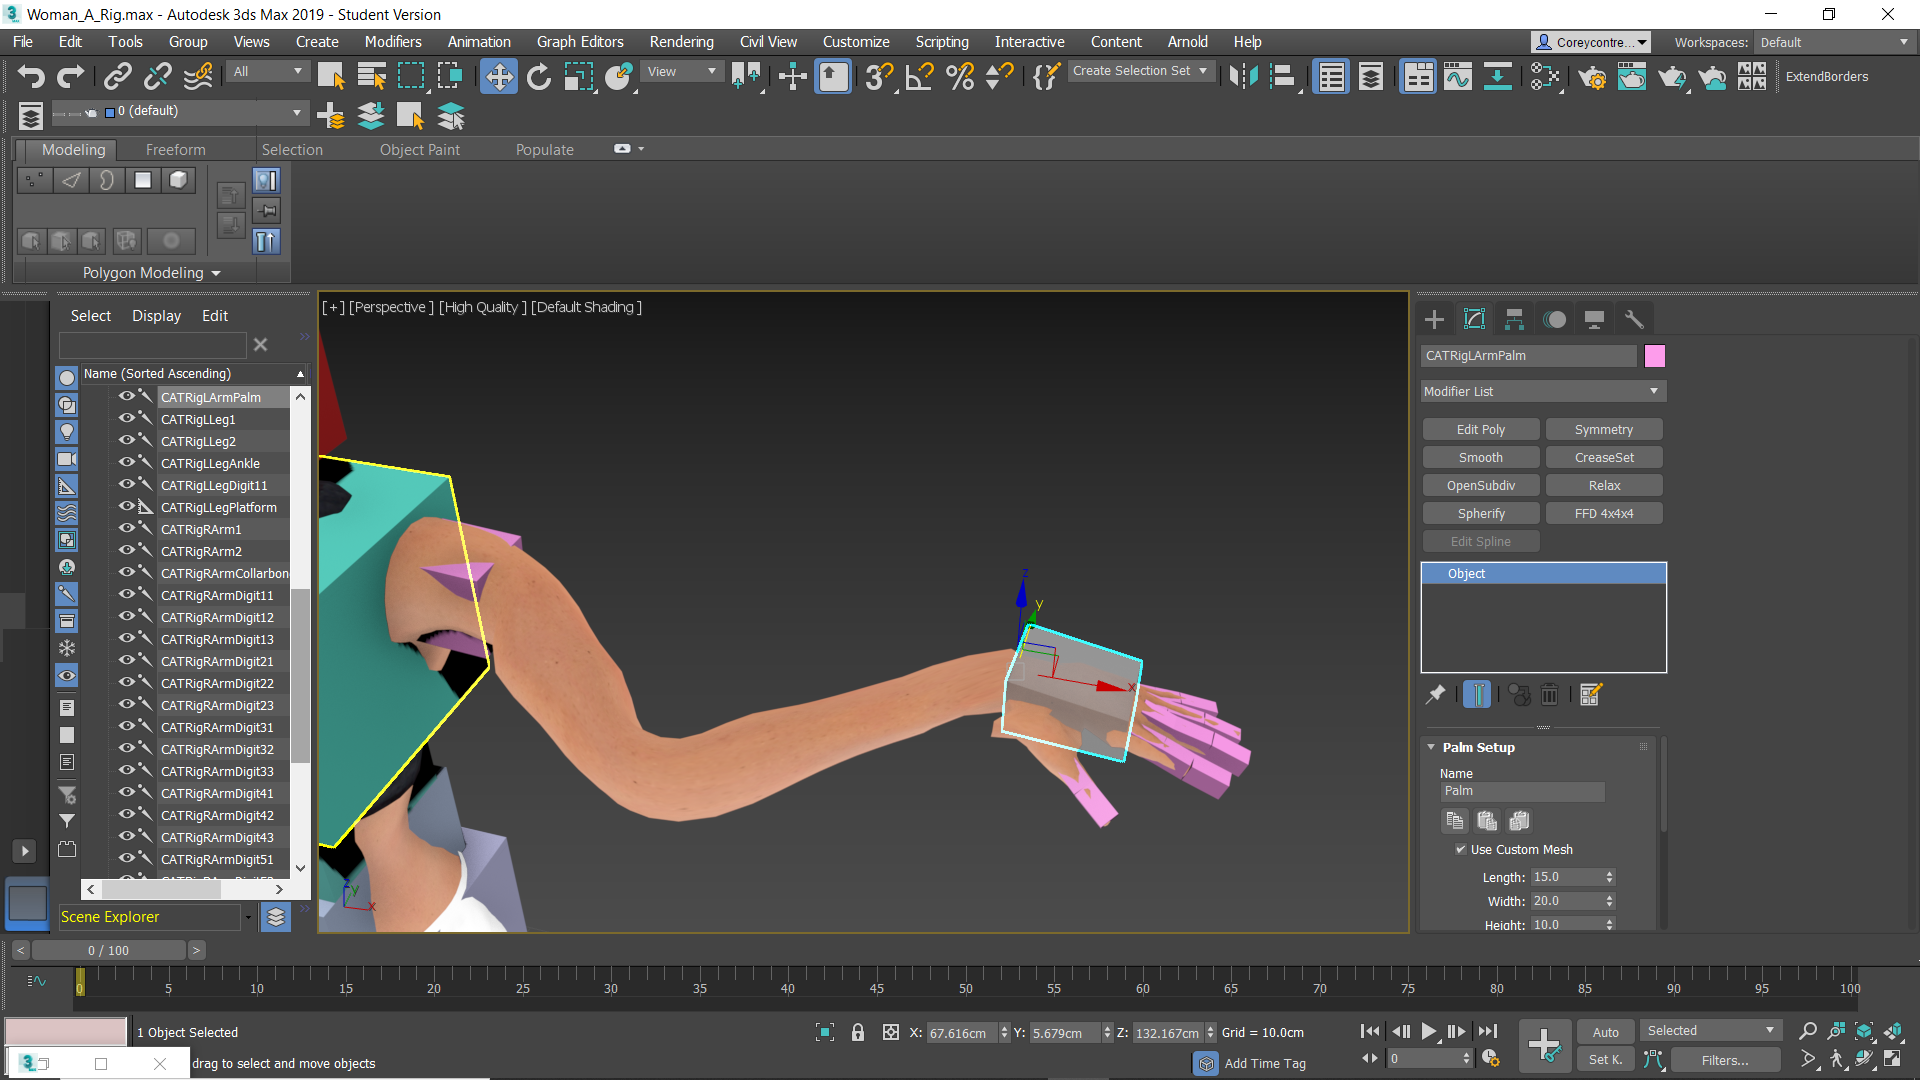The height and width of the screenshot is (1080, 1920).
Task: Switch to the Freeform tab
Action: (173, 148)
